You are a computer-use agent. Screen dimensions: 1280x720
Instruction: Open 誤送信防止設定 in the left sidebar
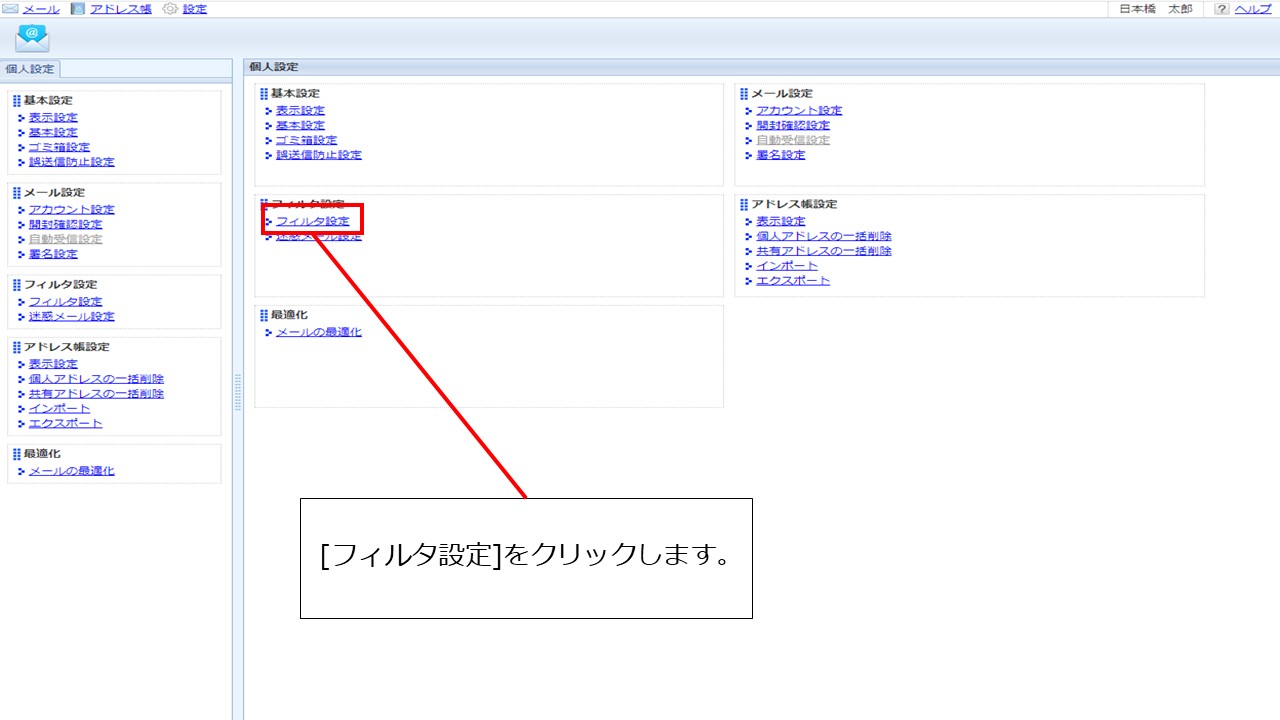71,162
